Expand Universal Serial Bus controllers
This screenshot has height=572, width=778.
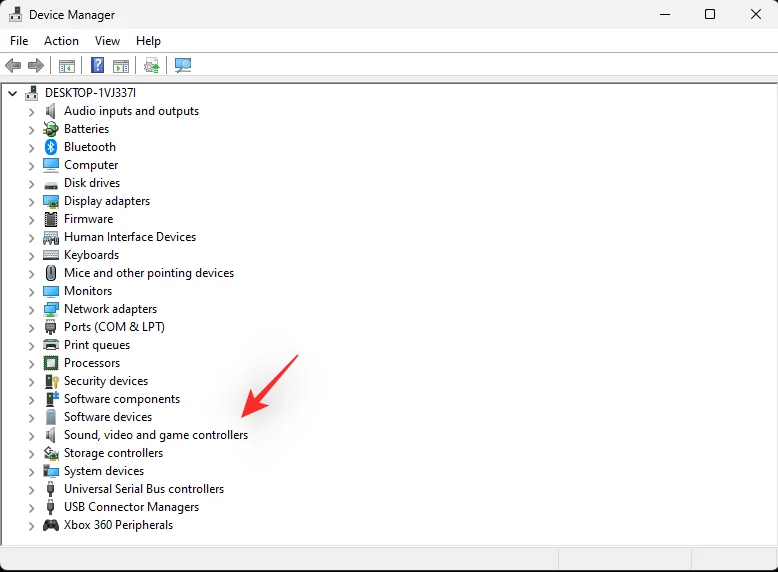[x=31, y=490]
